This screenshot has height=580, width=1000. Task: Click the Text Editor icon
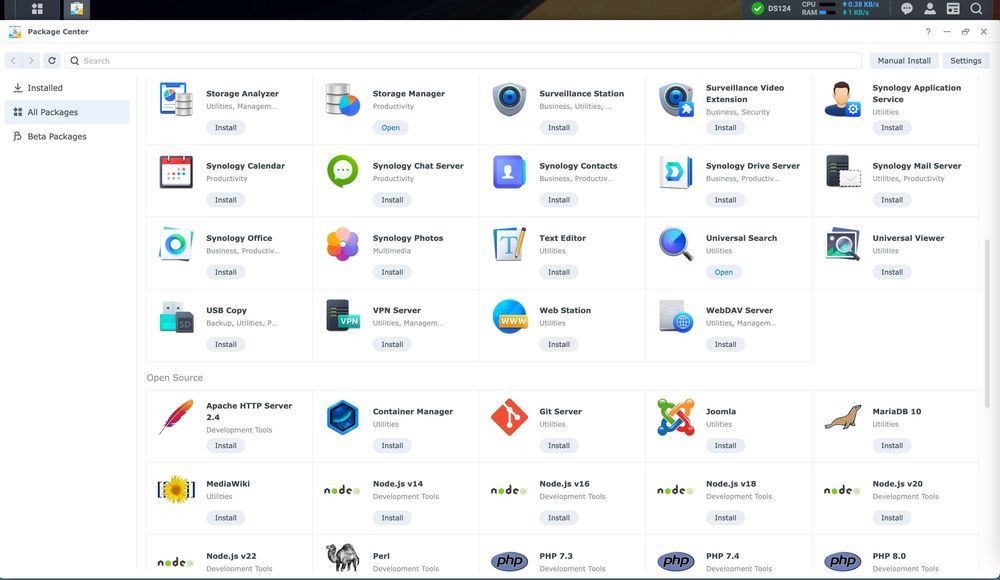click(509, 244)
